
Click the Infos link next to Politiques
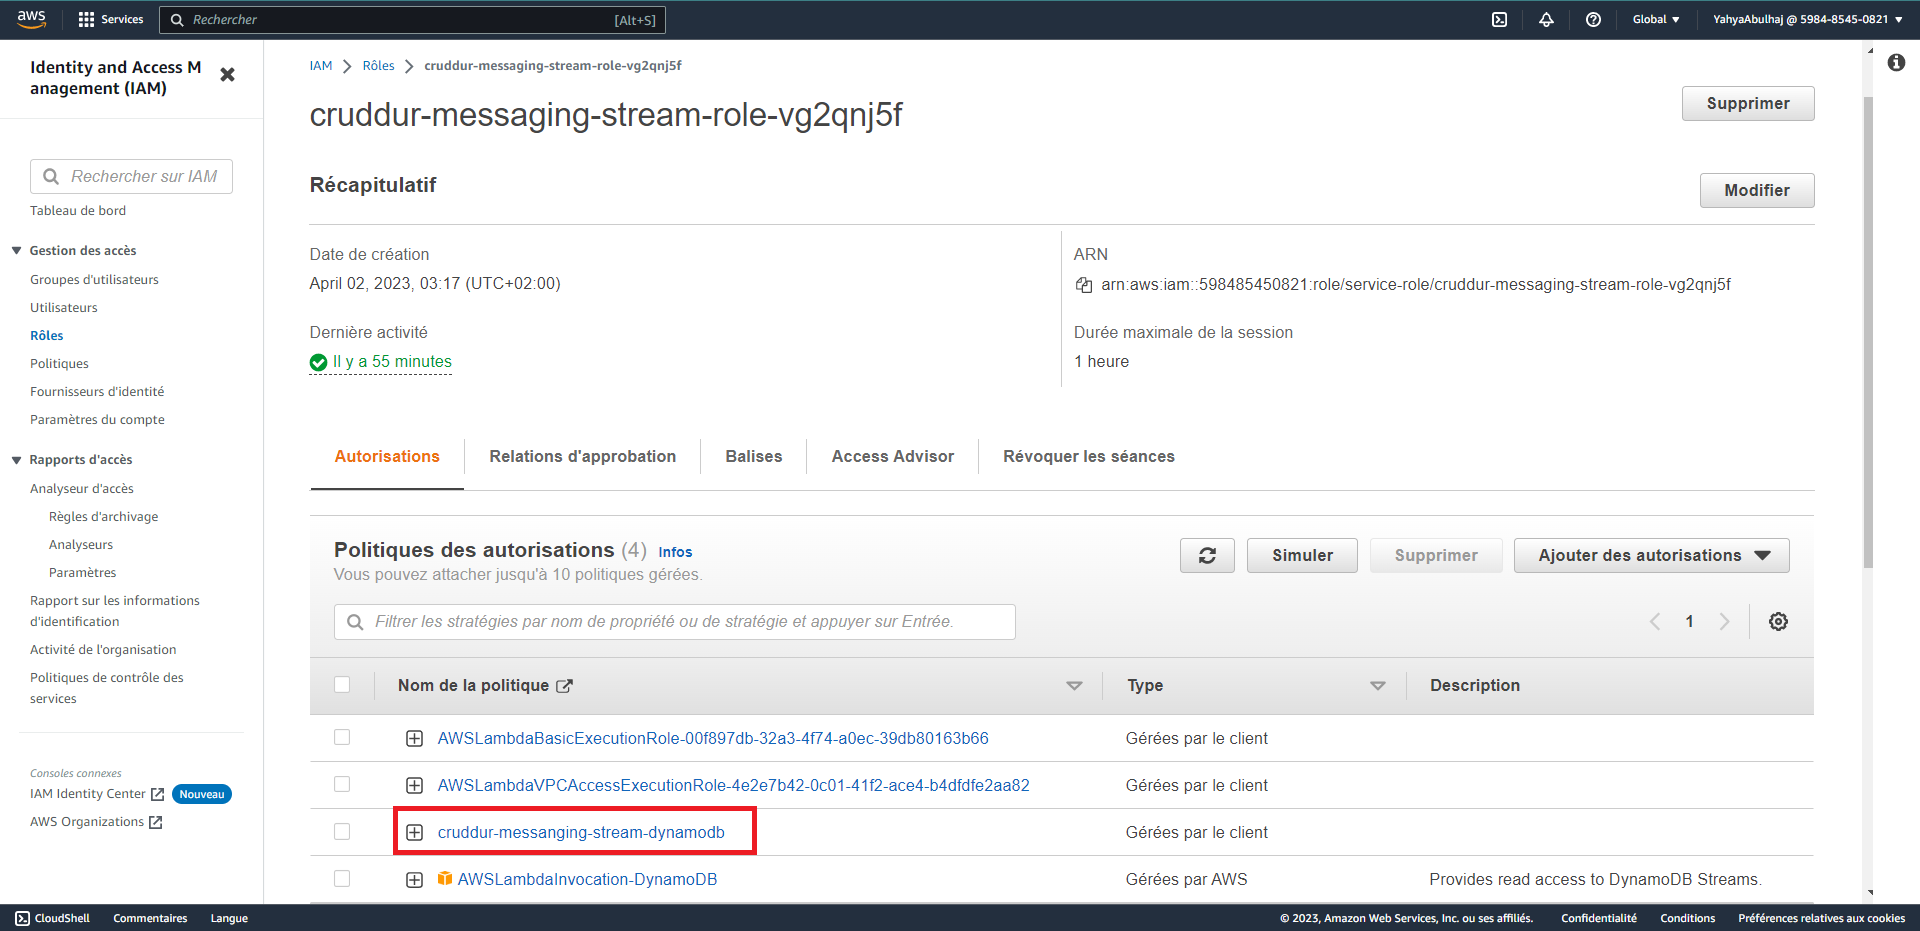pyautogui.click(x=675, y=552)
